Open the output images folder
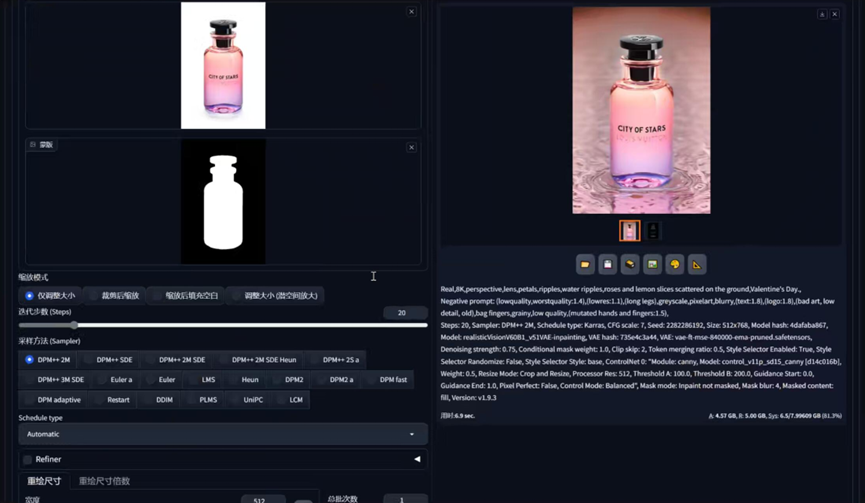Image resolution: width=865 pixels, height=503 pixels. tap(585, 264)
